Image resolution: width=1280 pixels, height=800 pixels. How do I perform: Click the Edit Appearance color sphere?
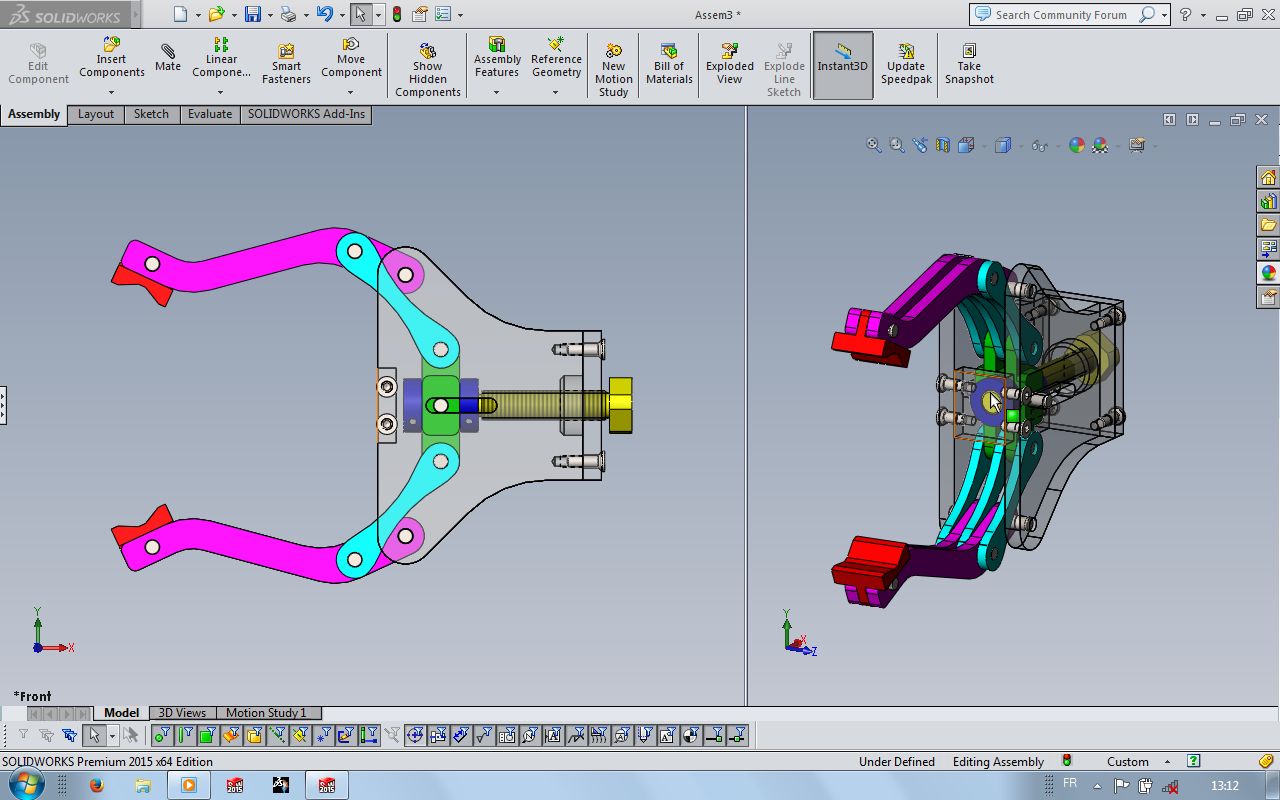tap(1077, 145)
